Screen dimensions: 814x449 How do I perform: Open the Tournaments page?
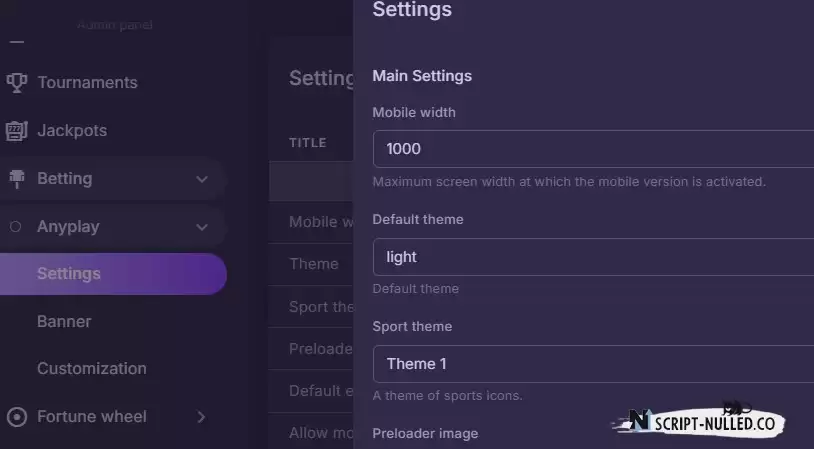[87, 83]
